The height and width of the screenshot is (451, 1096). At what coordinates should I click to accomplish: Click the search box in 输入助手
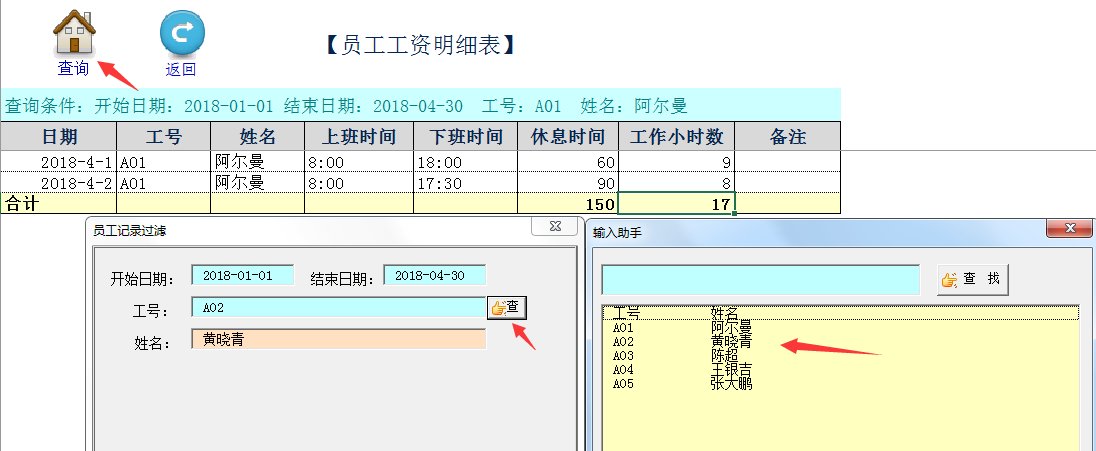pyautogui.click(x=760, y=279)
